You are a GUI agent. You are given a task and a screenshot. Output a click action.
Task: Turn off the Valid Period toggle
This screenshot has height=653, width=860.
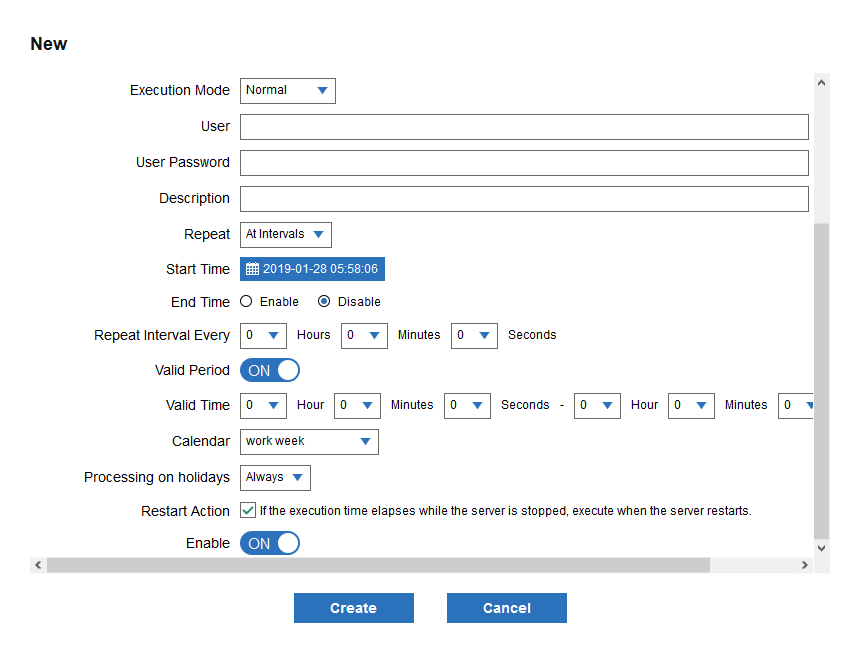click(x=269, y=370)
